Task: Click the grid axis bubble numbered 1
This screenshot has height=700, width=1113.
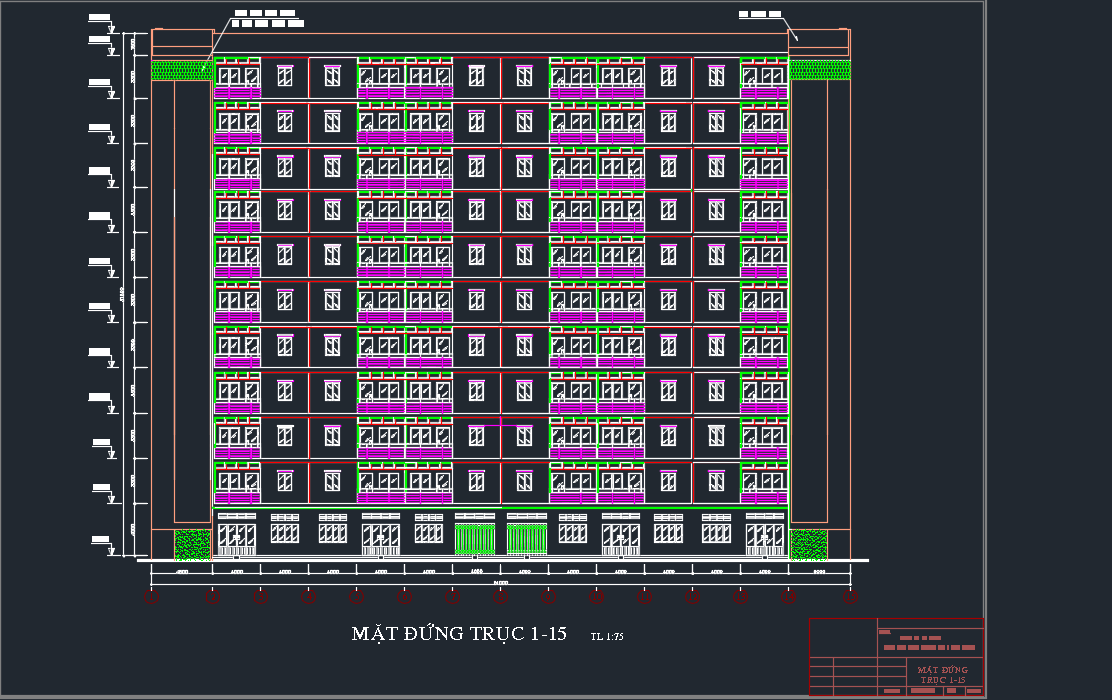Action: (151, 598)
